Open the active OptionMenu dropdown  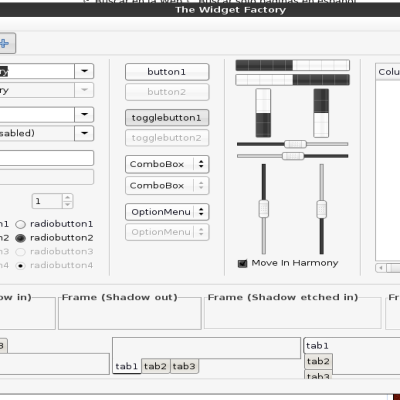(167, 212)
